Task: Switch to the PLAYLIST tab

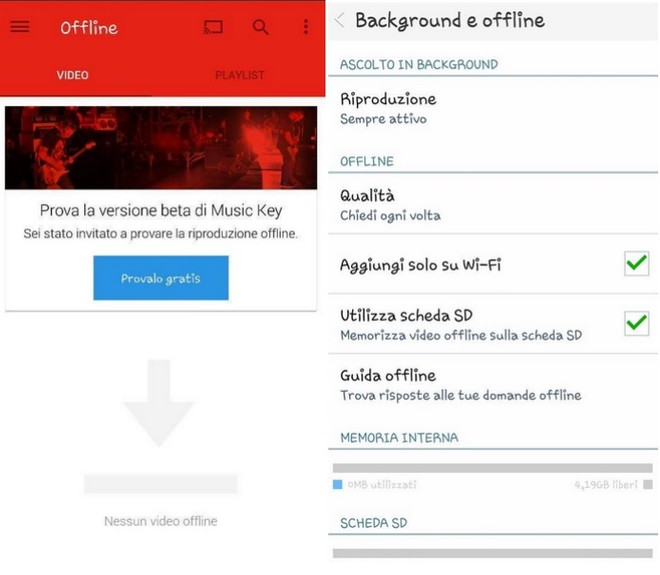Action: click(240, 75)
